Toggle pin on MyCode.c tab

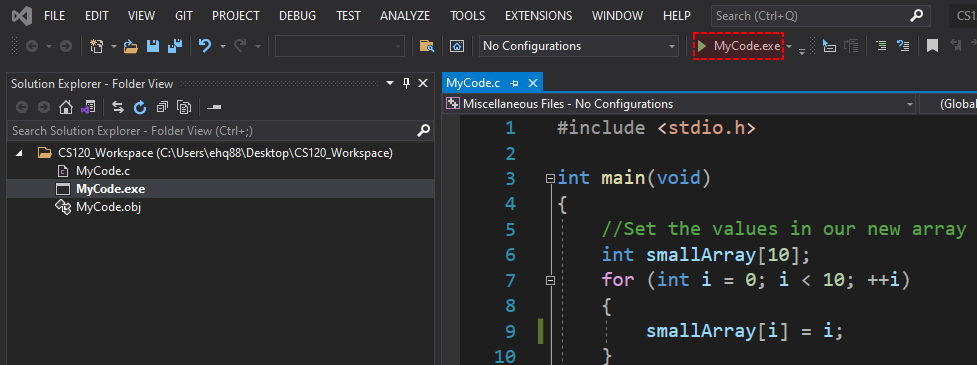click(x=514, y=83)
